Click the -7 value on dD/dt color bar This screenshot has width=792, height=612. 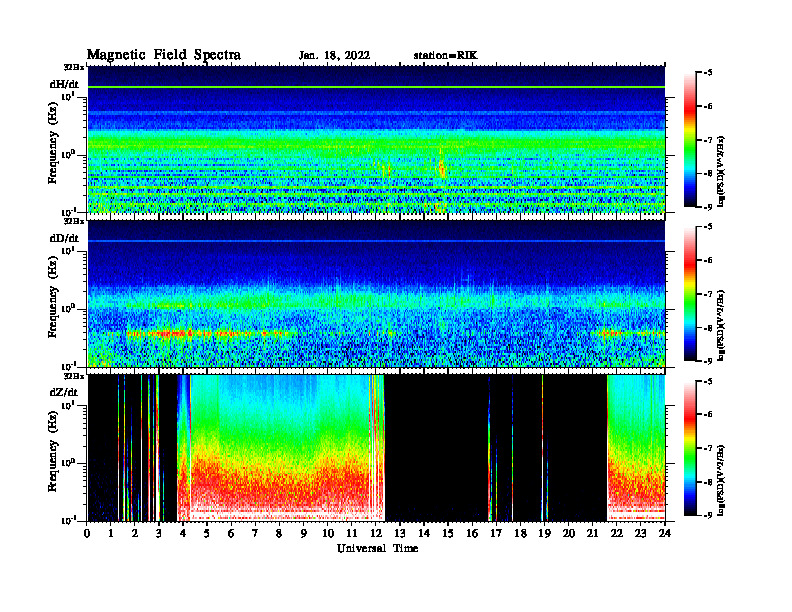[x=708, y=294]
